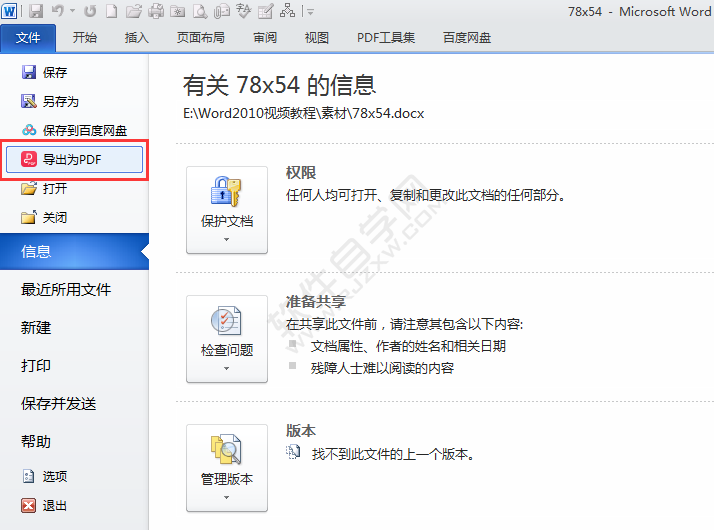The height and width of the screenshot is (530, 714).
Task: Click the file path E:\Word2010视频教程\素材\78x54.docx
Action: [x=304, y=113]
